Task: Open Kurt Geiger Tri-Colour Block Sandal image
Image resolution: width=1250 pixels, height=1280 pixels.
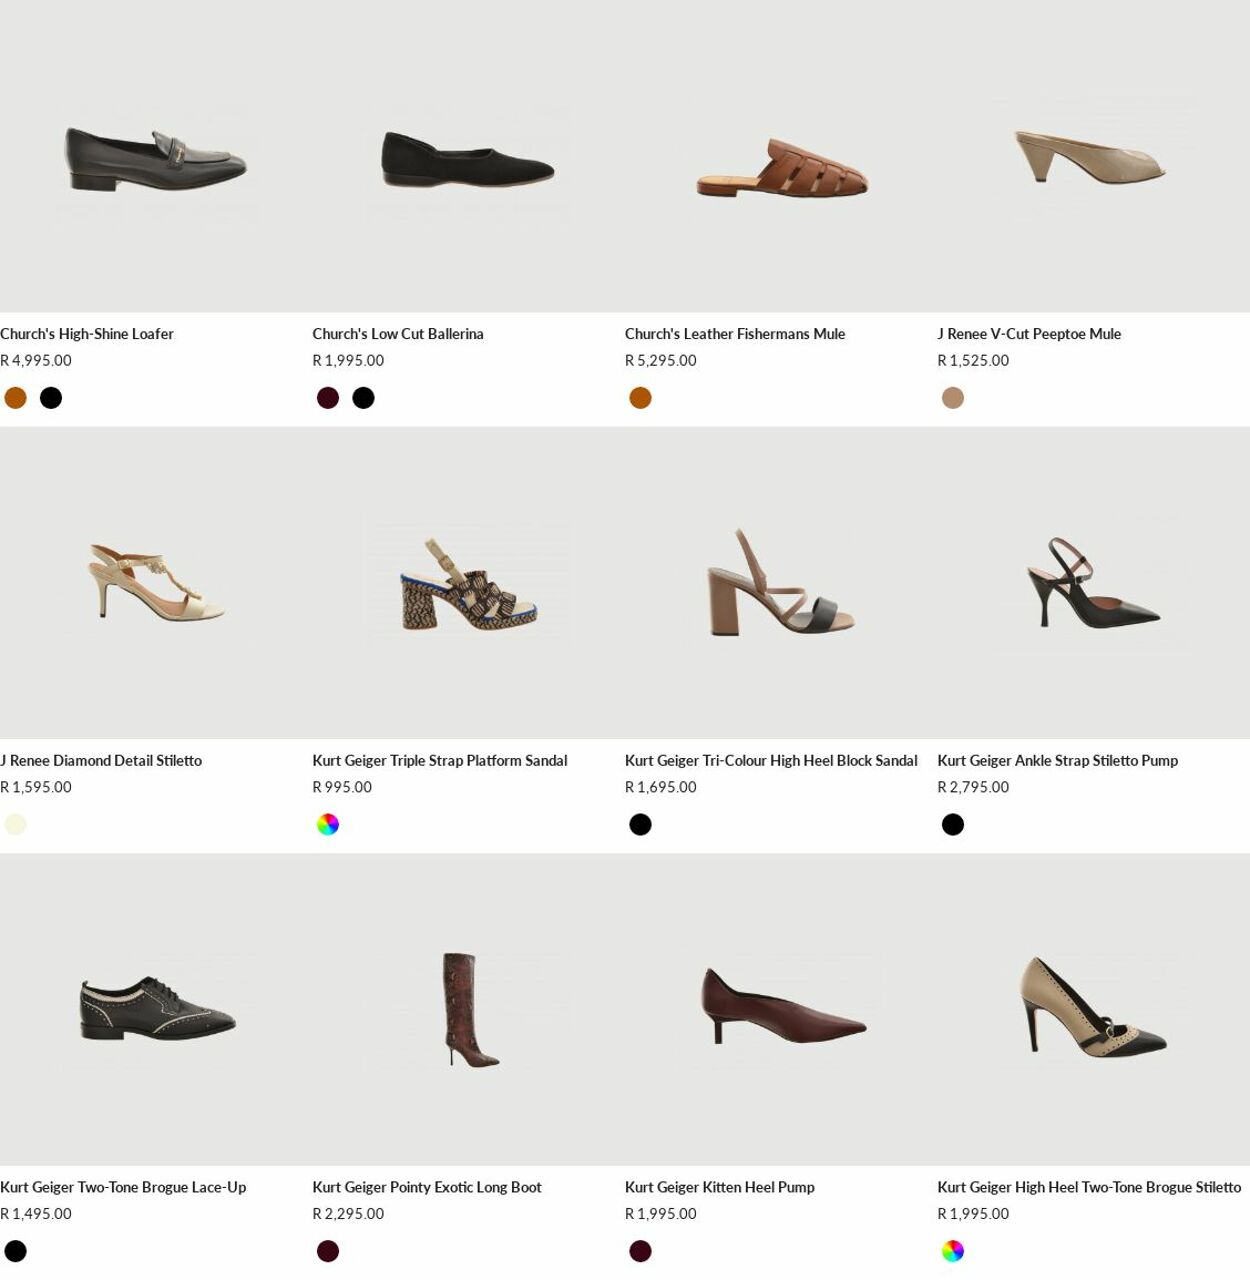Action: point(781,583)
